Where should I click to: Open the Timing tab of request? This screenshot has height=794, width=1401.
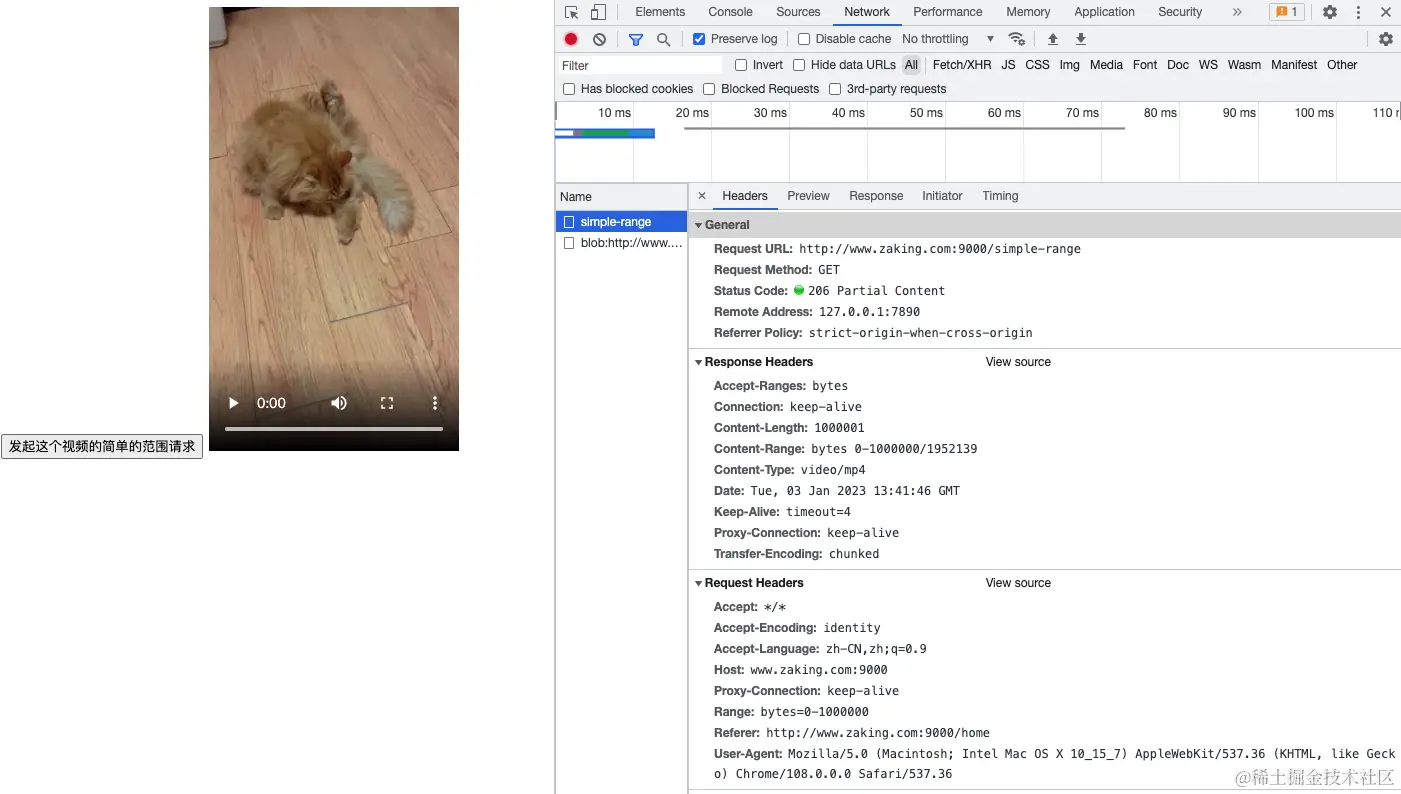point(1000,196)
